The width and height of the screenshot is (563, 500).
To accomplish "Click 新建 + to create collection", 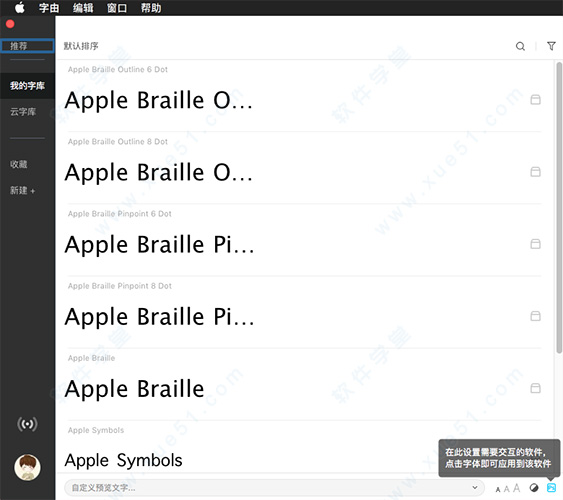I will [x=22, y=191].
